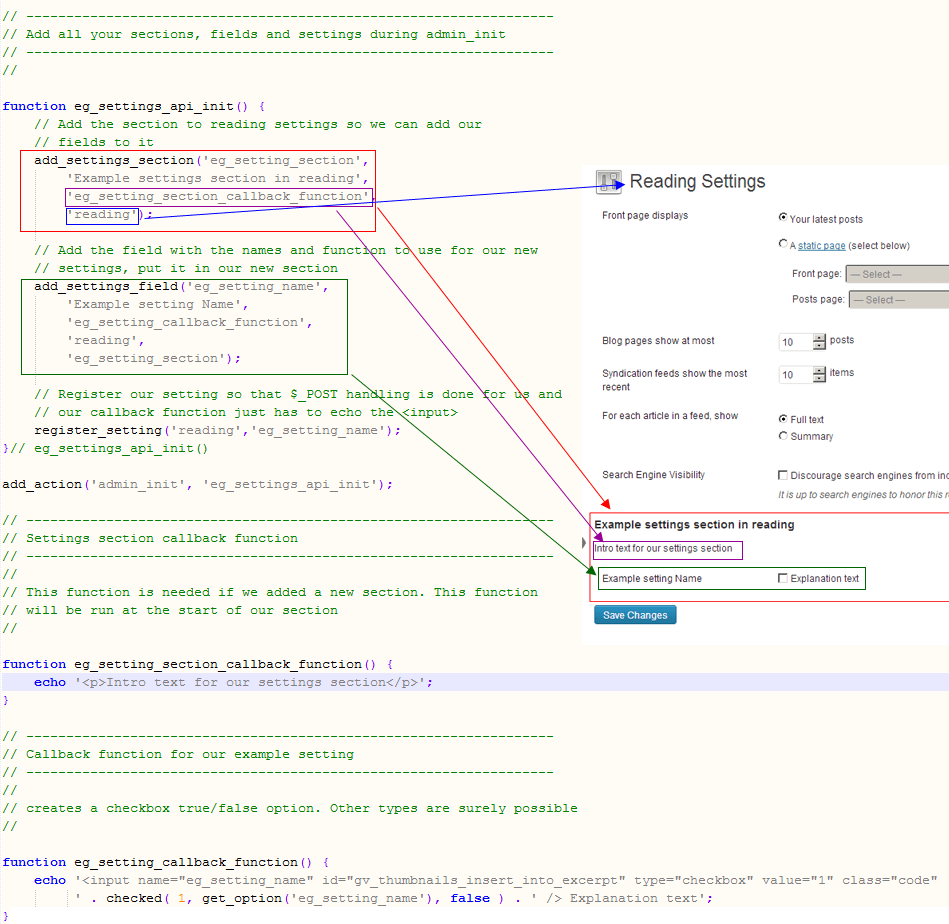Click the Reading Settings header icon
This screenshot has height=924, width=949.
608,181
